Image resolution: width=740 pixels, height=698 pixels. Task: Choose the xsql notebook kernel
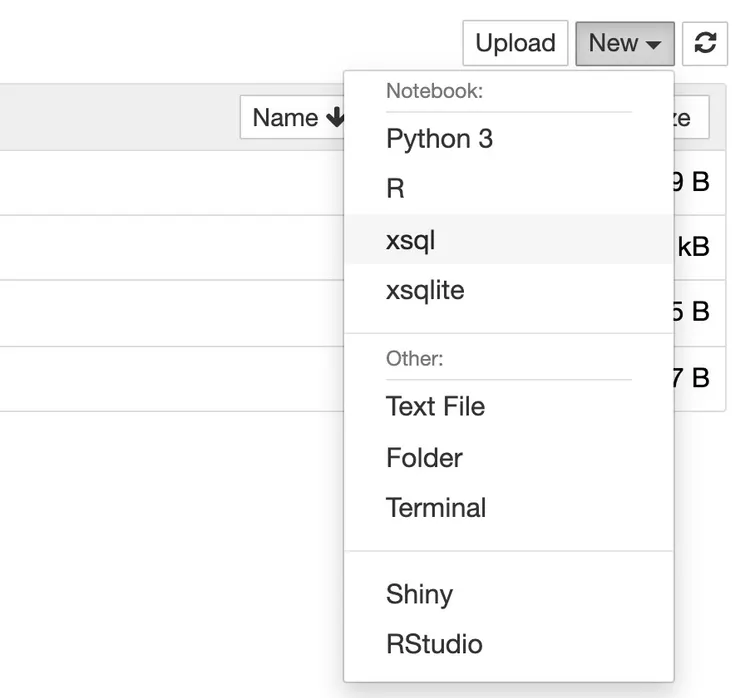pos(410,240)
